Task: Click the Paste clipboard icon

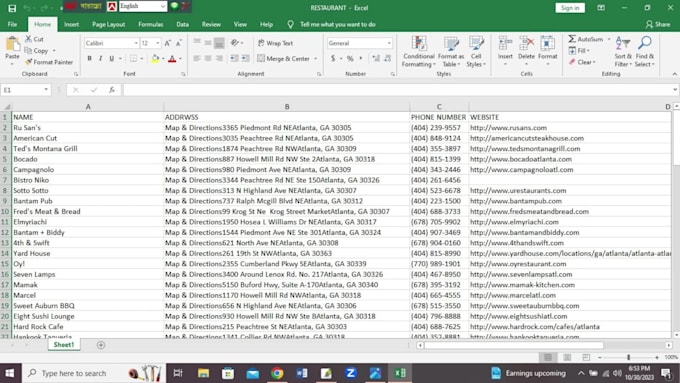Action: tap(12, 44)
